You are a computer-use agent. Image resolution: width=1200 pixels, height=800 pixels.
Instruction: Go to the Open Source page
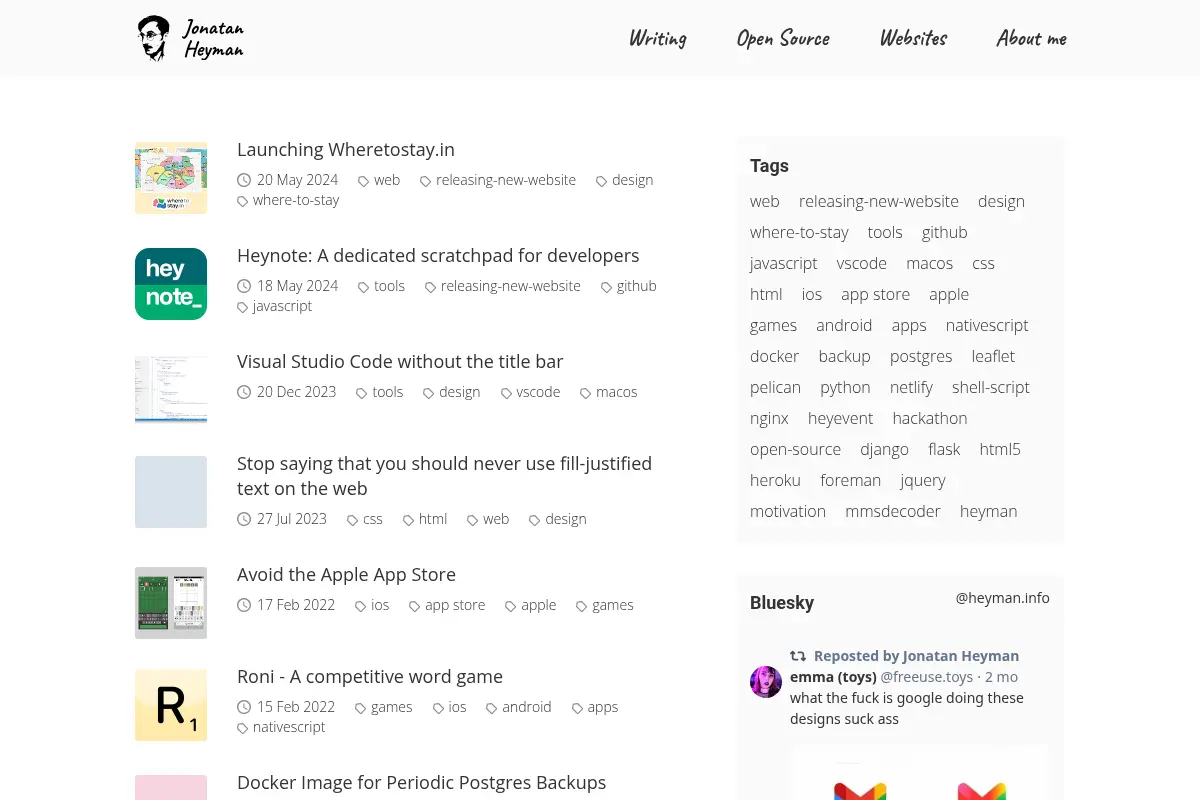(x=783, y=38)
